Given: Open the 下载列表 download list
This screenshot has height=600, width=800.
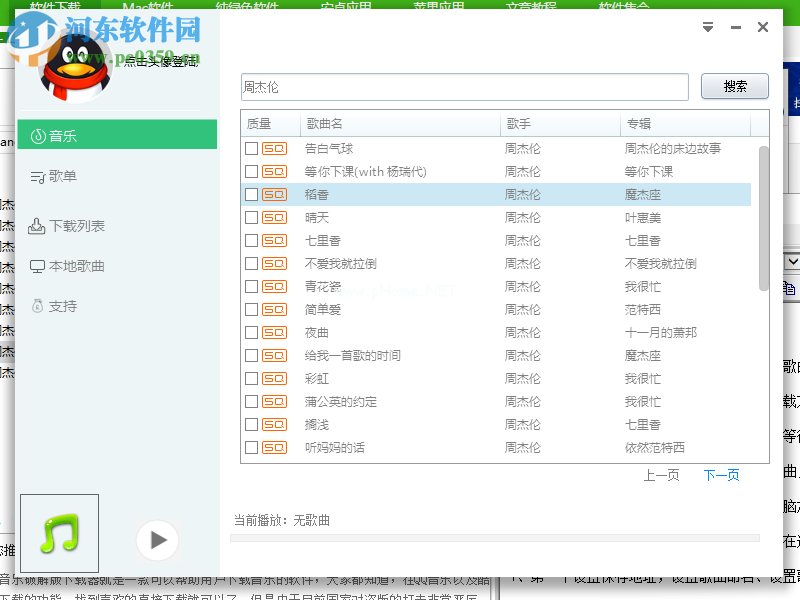Looking at the screenshot, I should click(70, 225).
